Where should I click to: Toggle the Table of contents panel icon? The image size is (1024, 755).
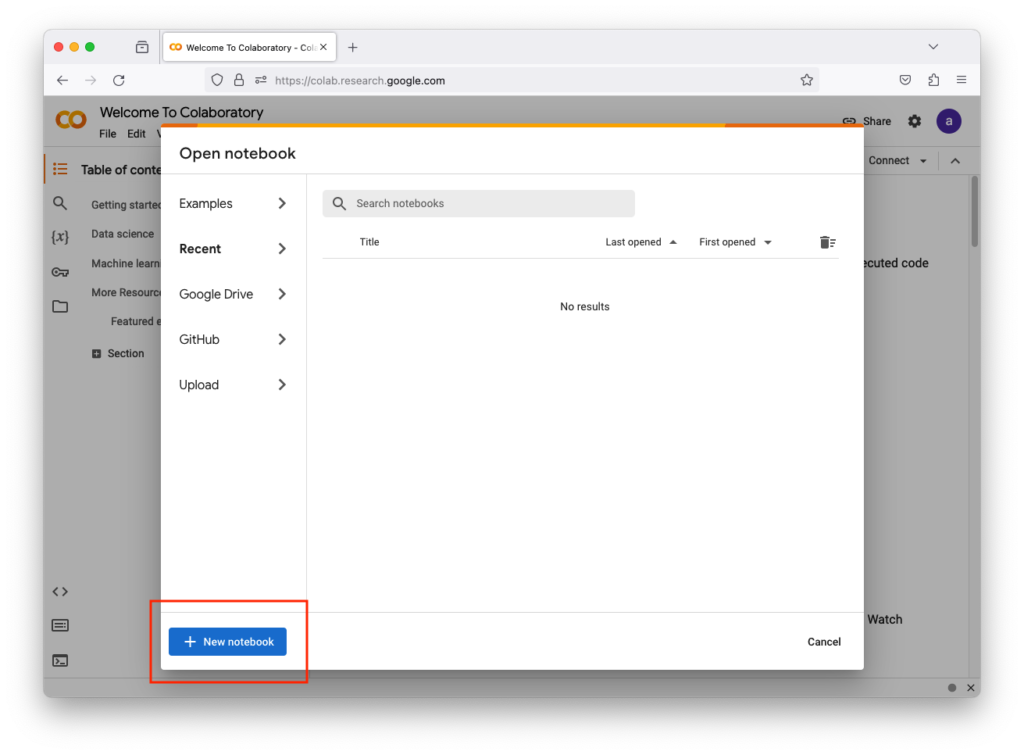60,169
